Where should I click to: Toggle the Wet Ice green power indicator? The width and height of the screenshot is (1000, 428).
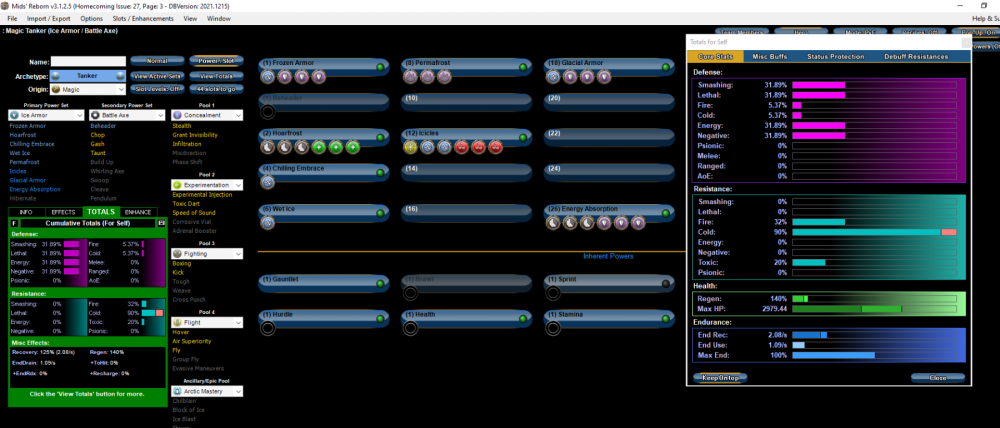coord(381,212)
